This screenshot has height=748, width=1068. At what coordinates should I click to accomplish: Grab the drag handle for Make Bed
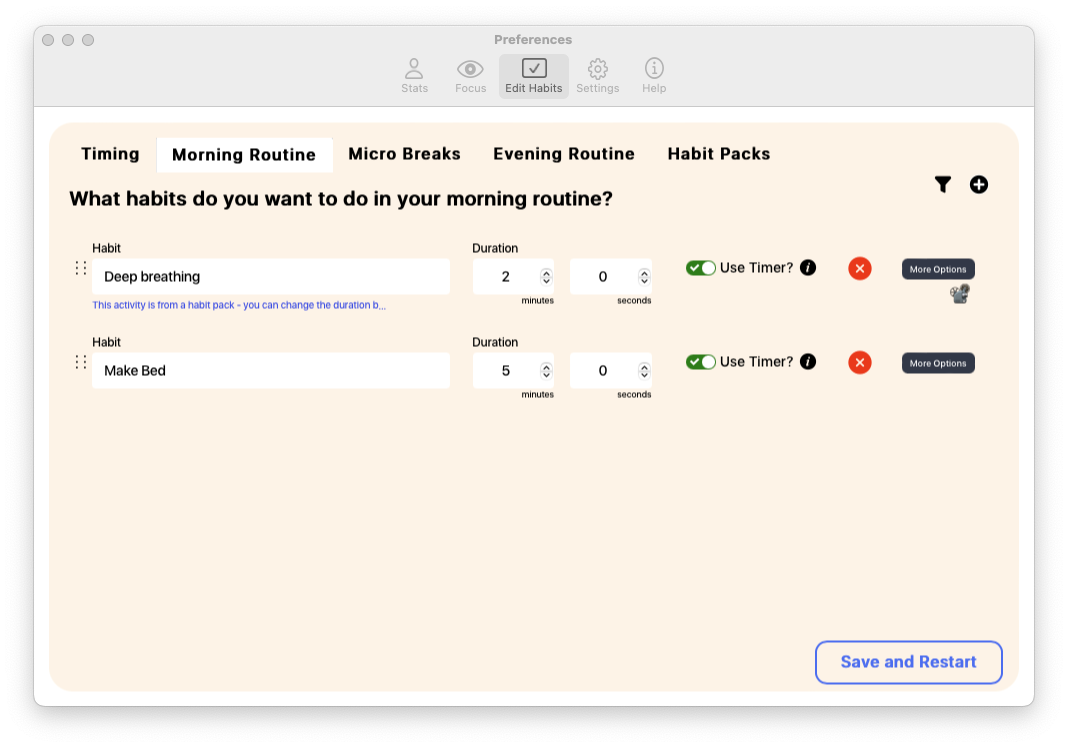pos(81,362)
